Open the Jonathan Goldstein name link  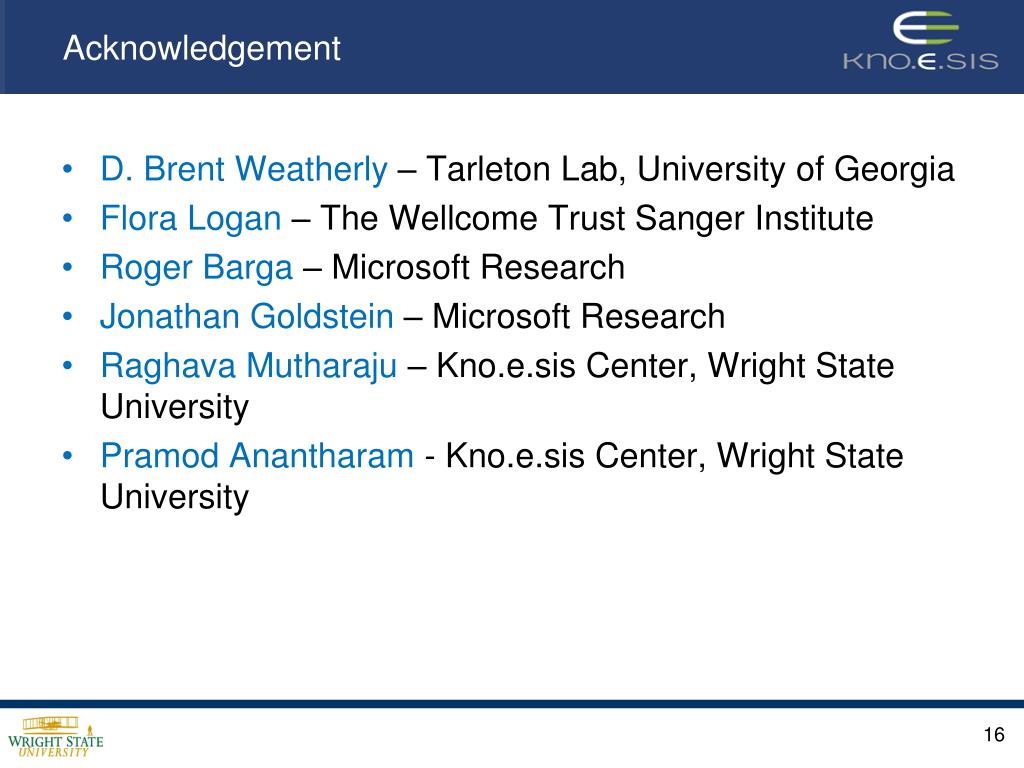pos(247,317)
